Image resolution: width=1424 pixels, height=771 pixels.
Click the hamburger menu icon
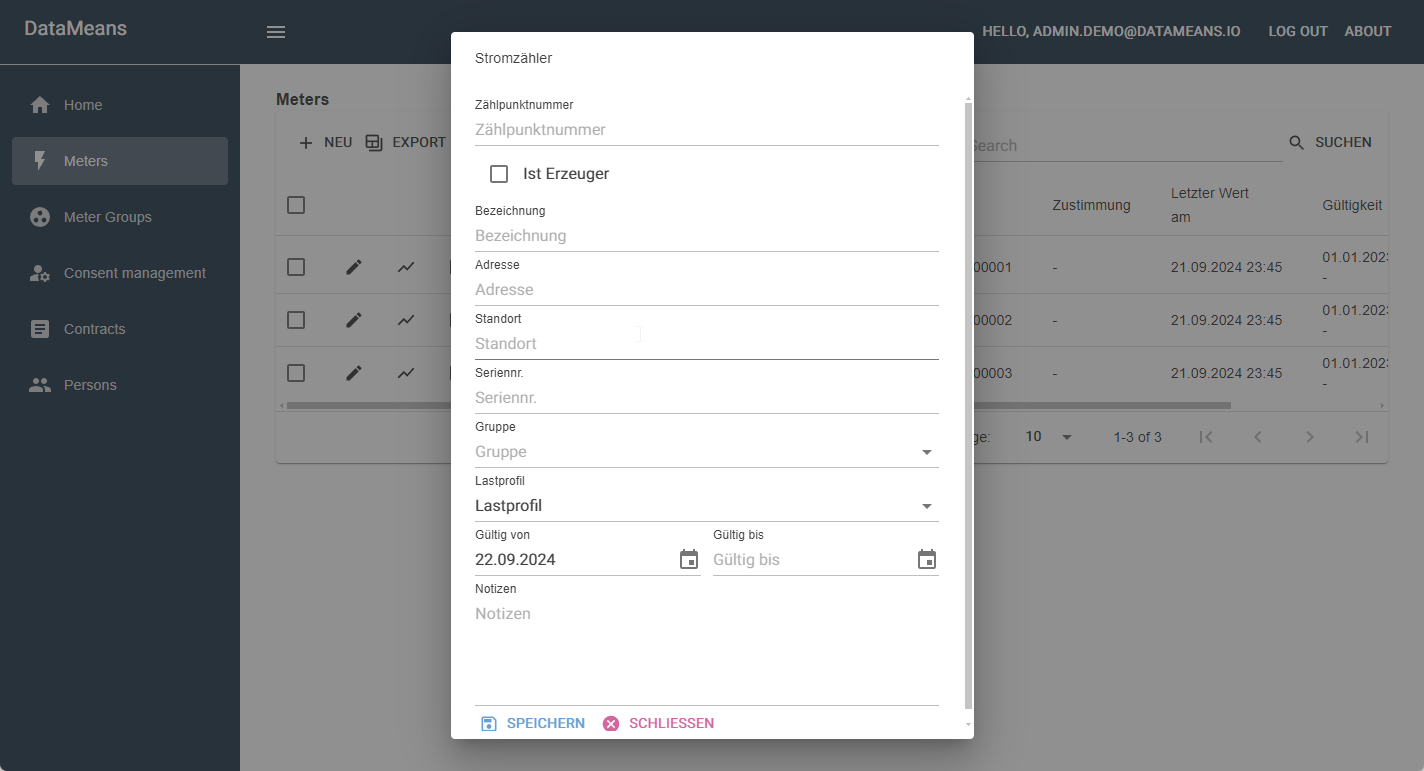(276, 32)
